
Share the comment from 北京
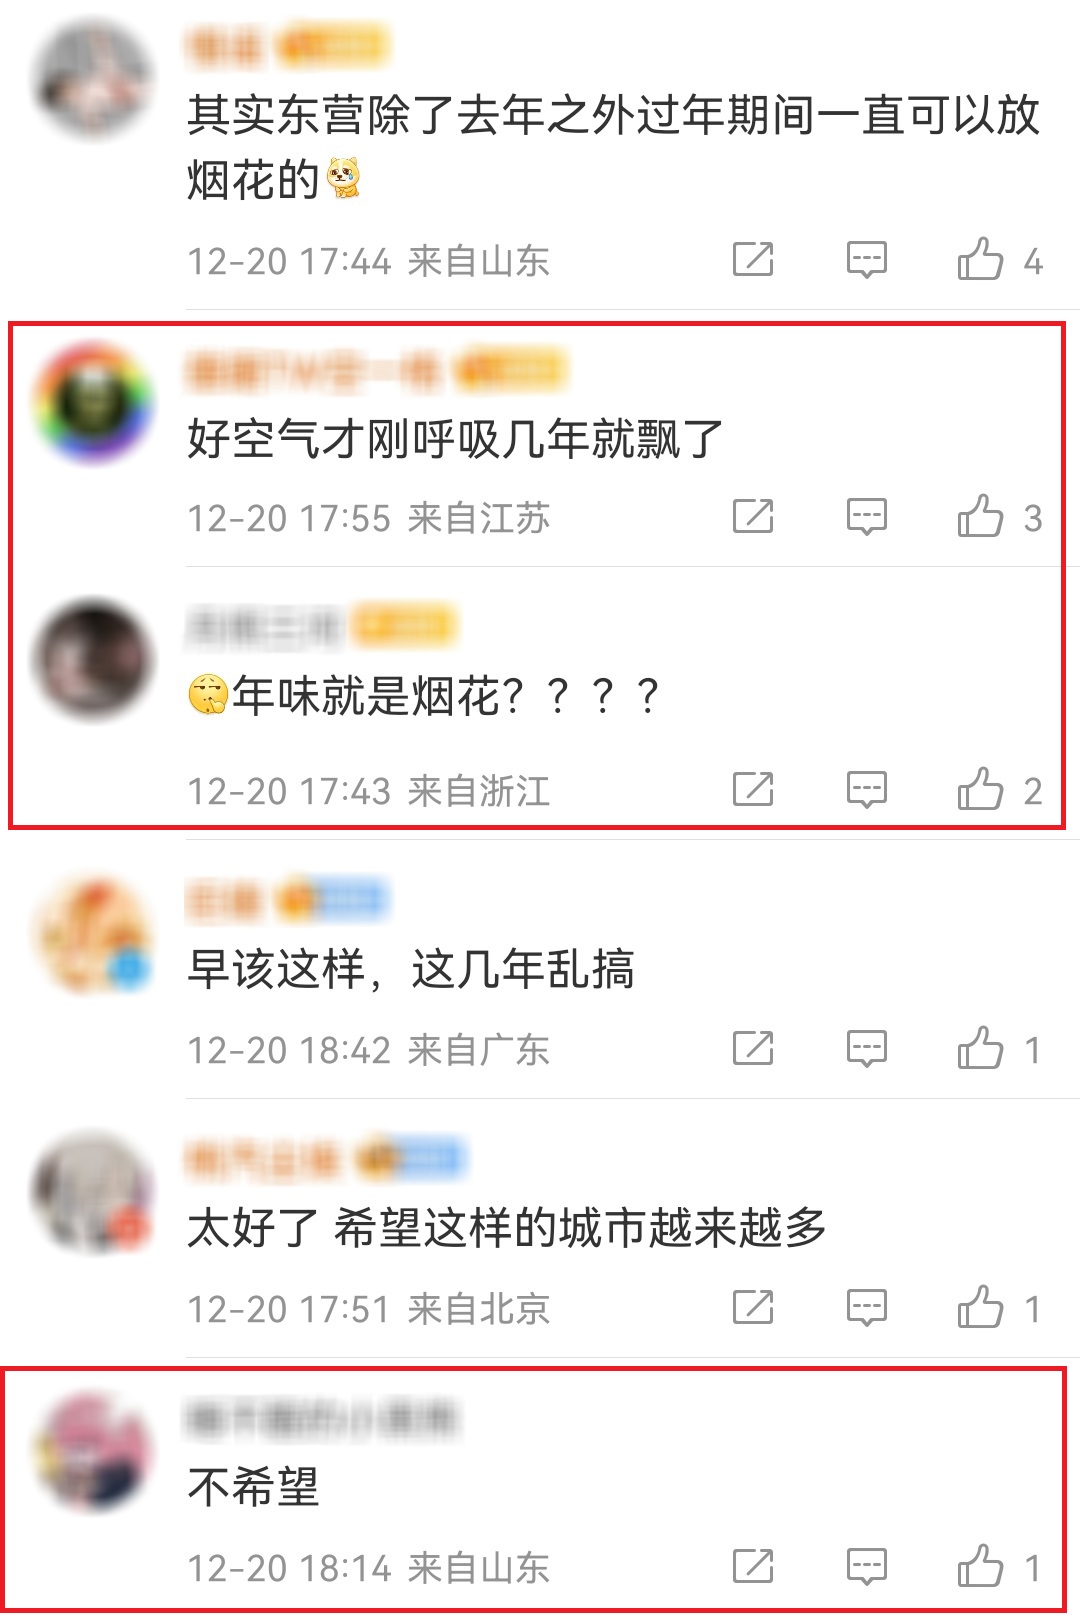point(753,1308)
